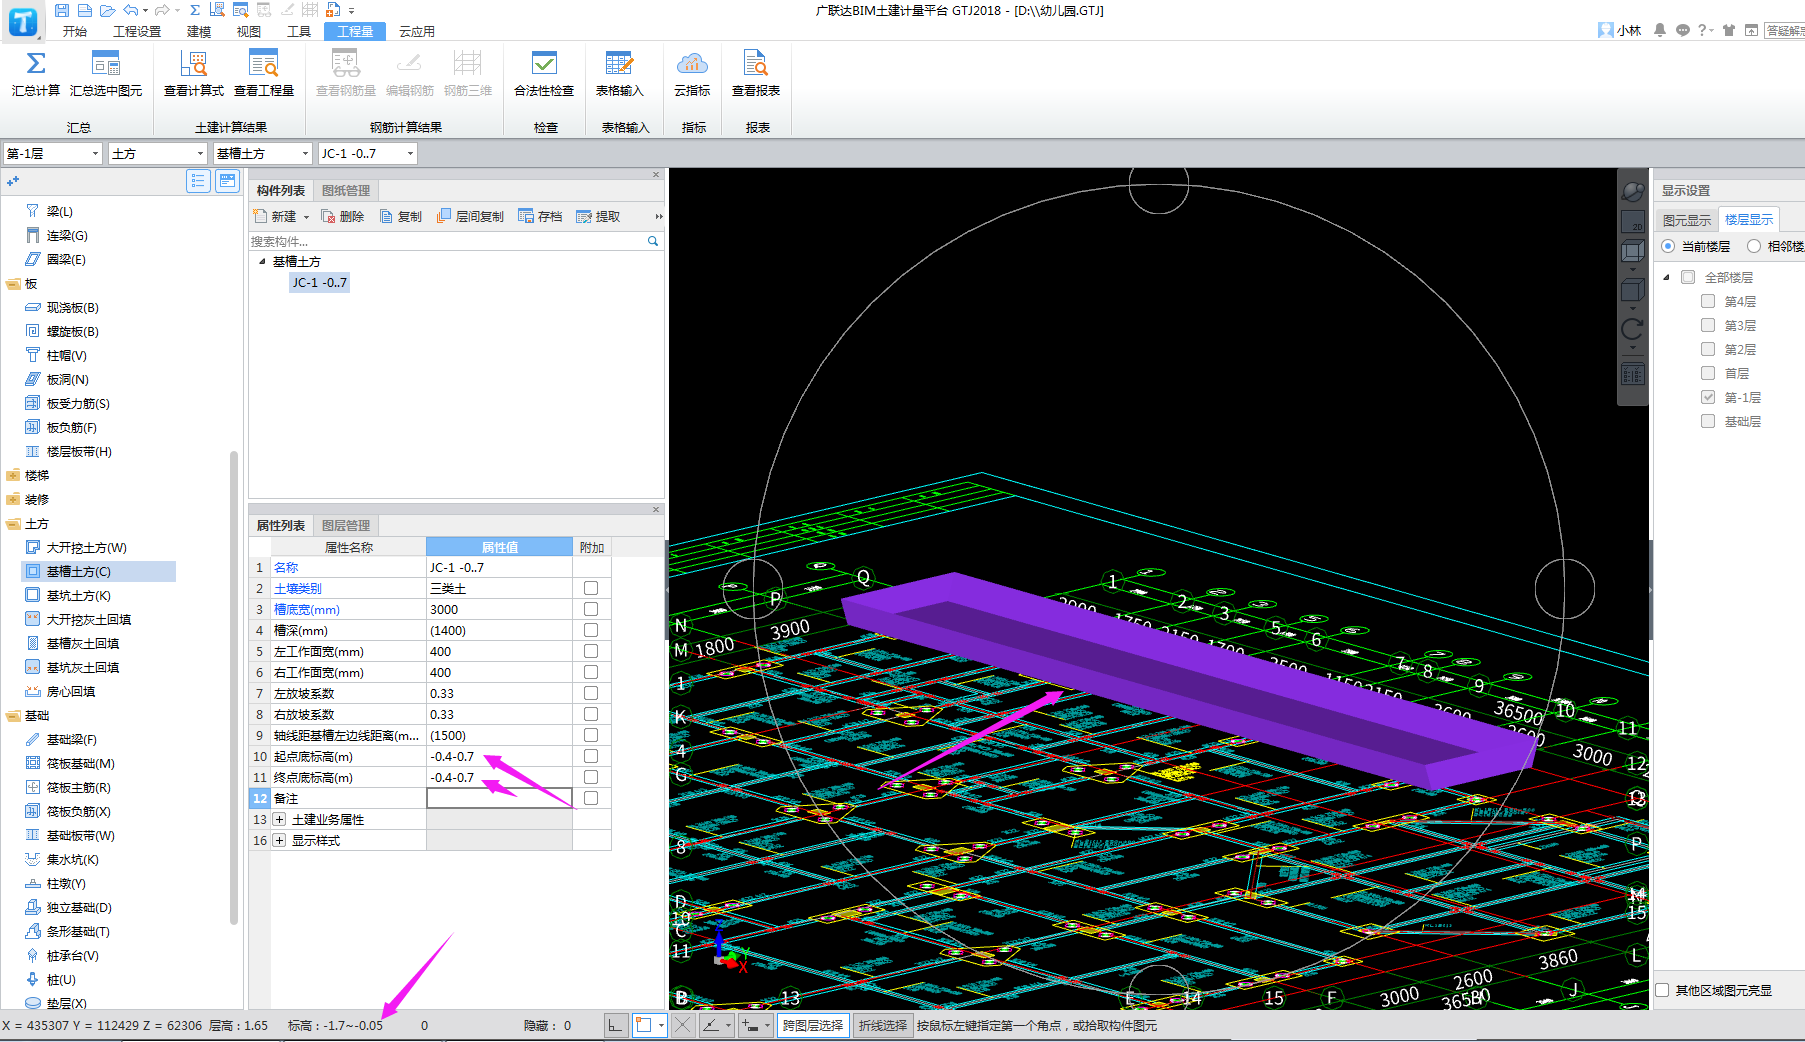Click the search magnifier in component search
Image resolution: width=1805 pixels, height=1042 pixels.
pyautogui.click(x=653, y=241)
